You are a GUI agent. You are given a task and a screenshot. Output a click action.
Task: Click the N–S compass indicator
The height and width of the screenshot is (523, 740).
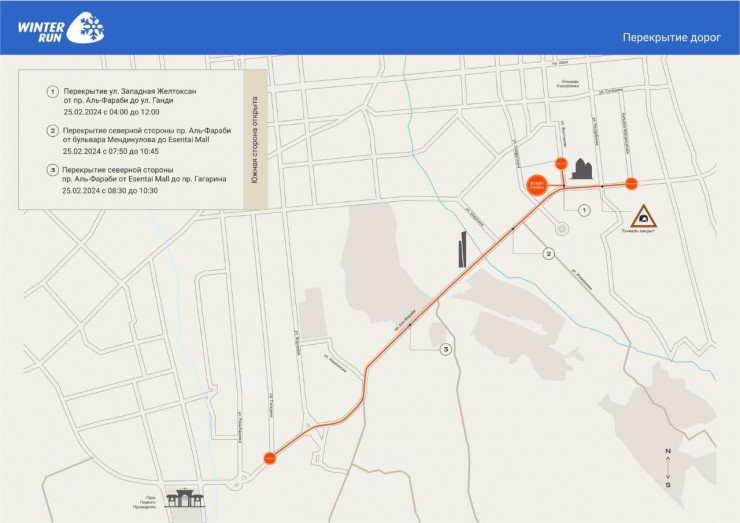pyautogui.click(x=668, y=468)
